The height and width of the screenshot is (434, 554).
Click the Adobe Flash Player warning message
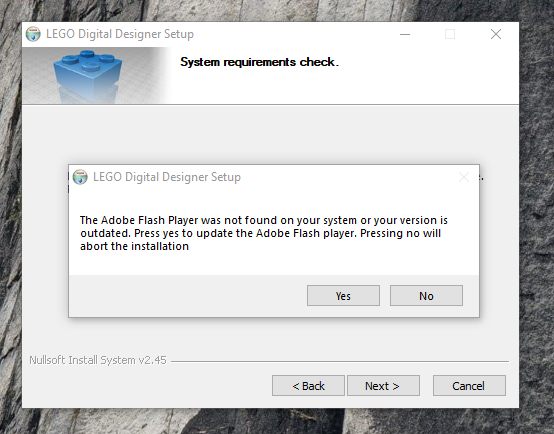click(x=264, y=233)
